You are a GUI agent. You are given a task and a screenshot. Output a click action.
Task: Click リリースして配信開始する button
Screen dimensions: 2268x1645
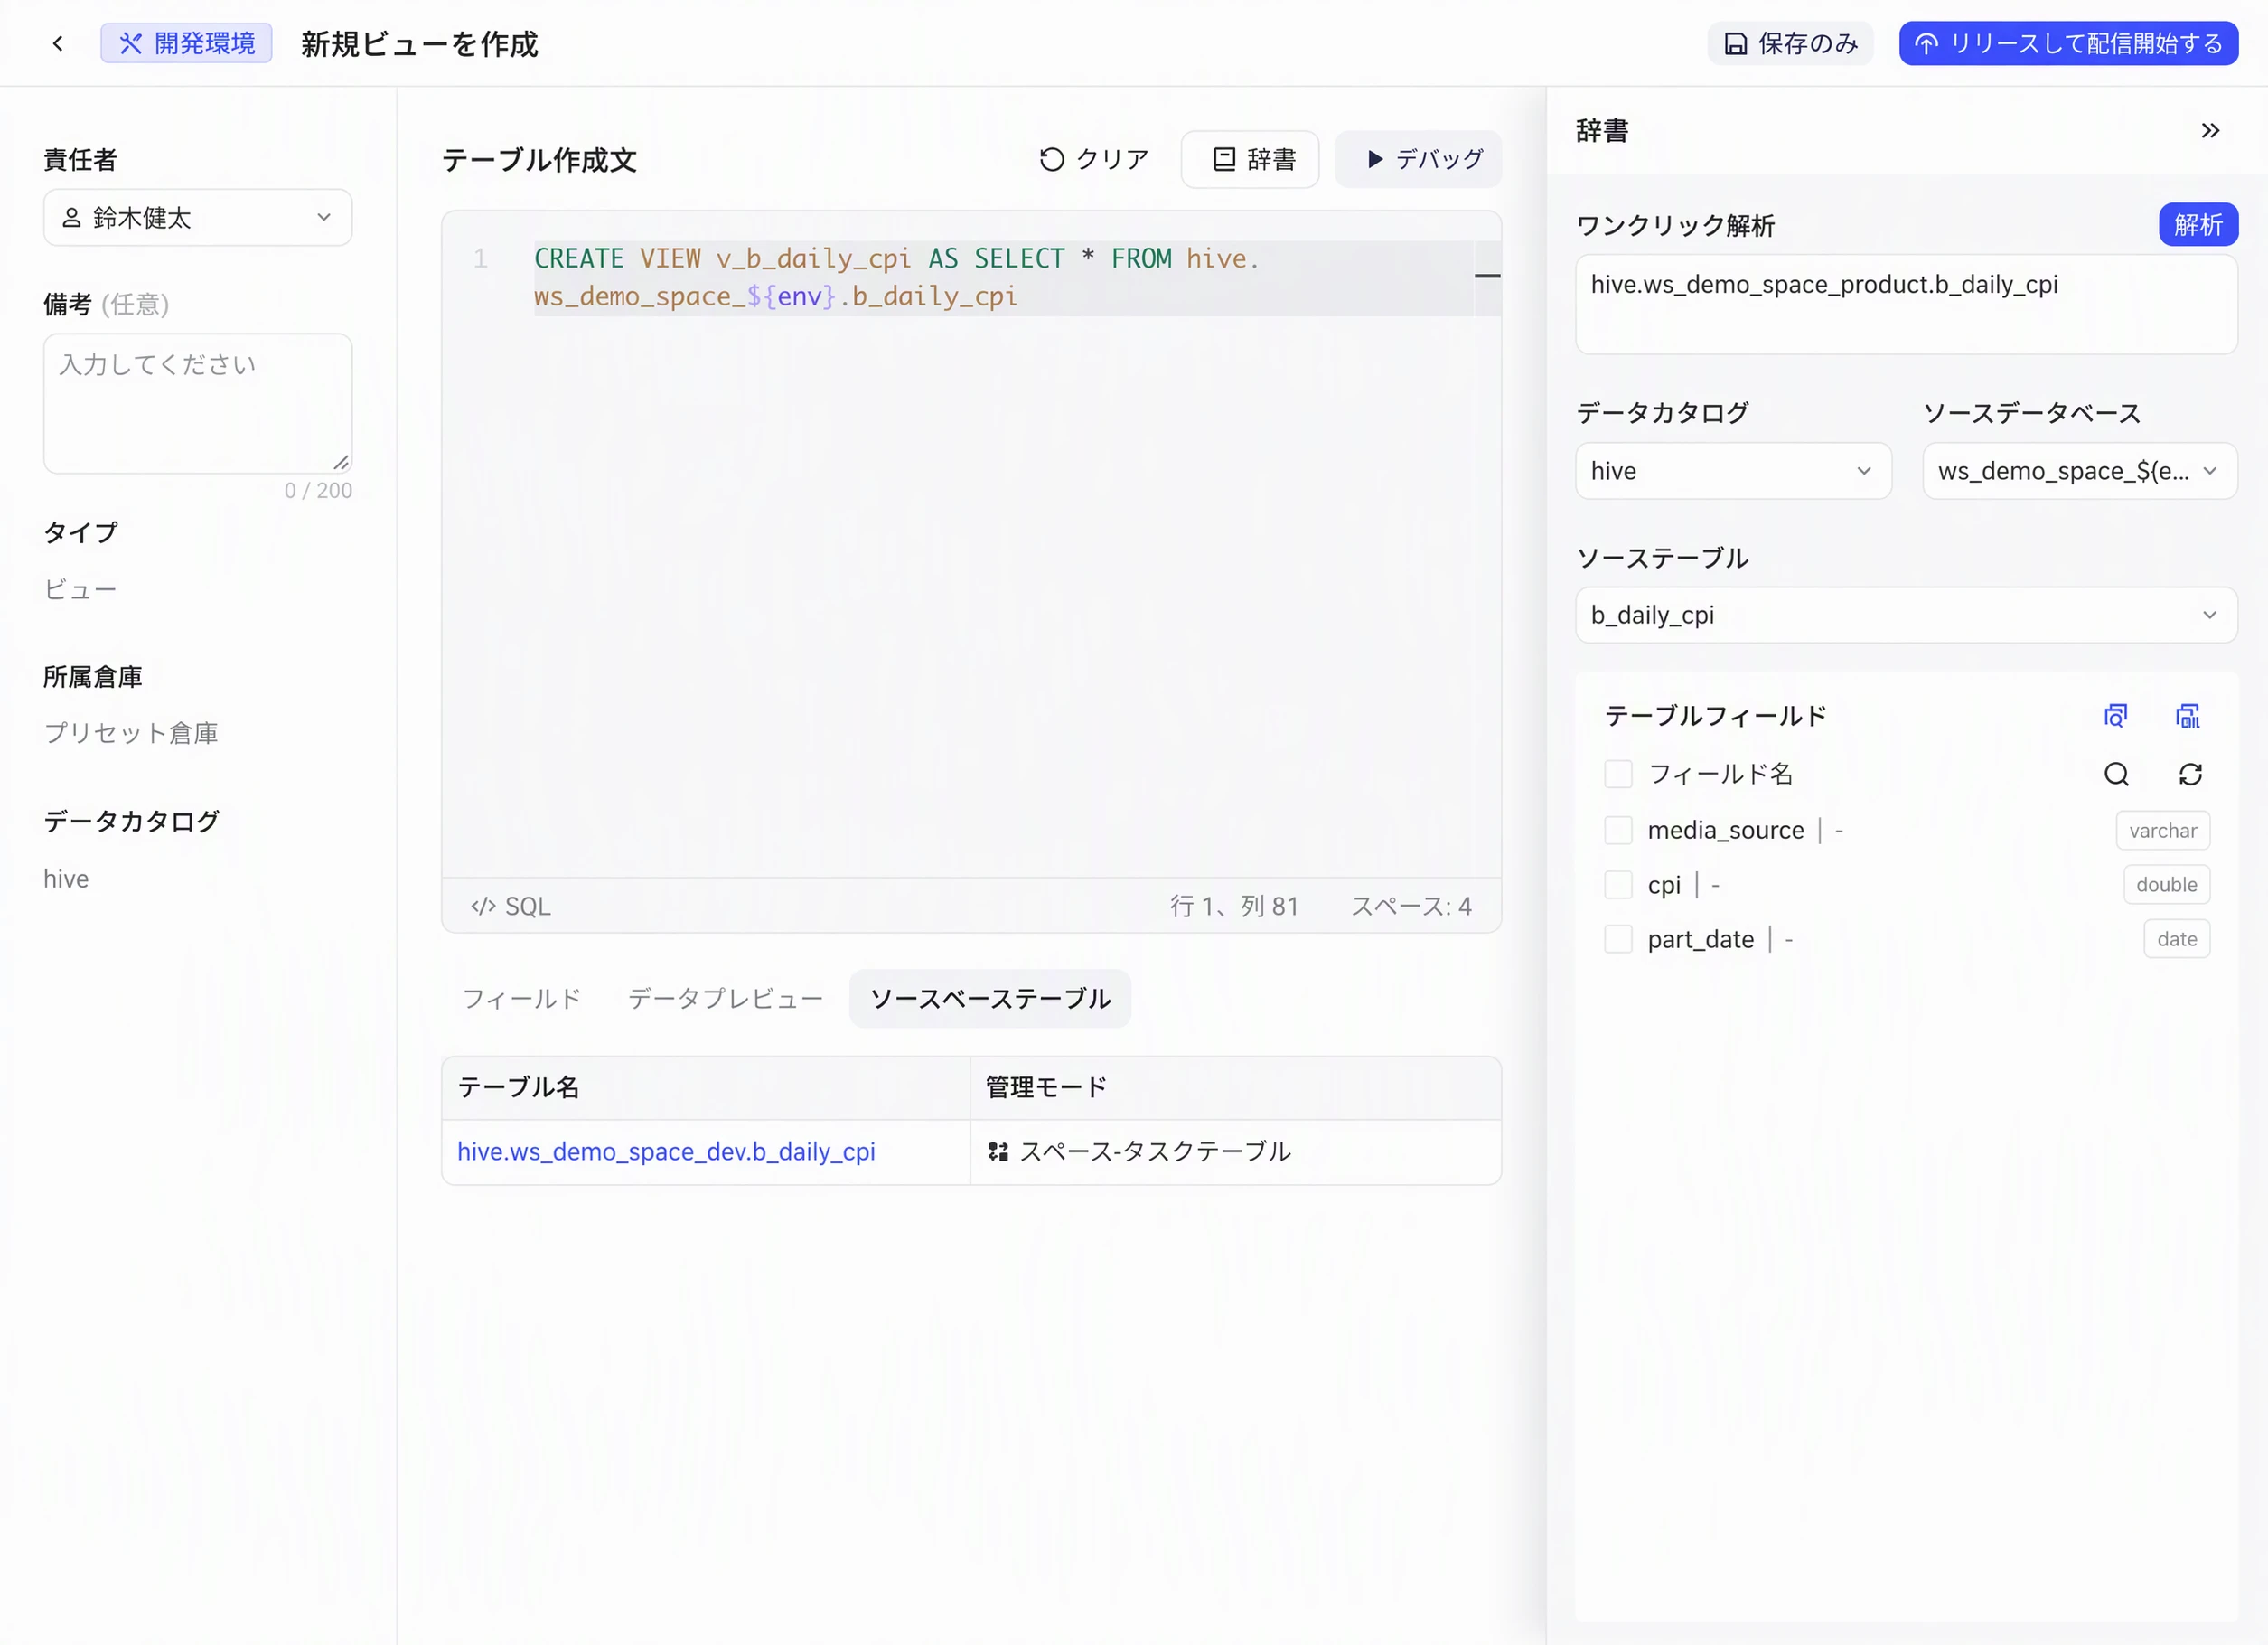click(2068, 43)
